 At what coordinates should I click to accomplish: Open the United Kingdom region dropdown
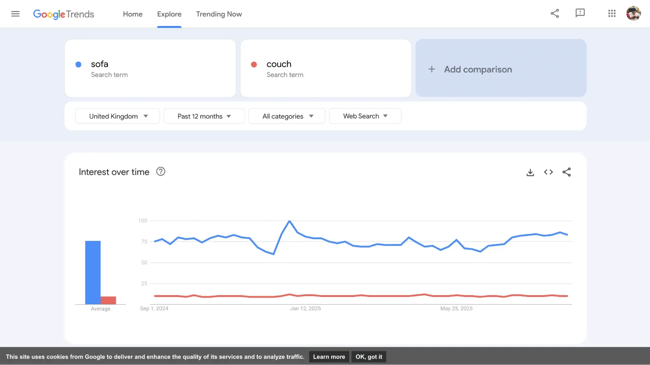(117, 116)
